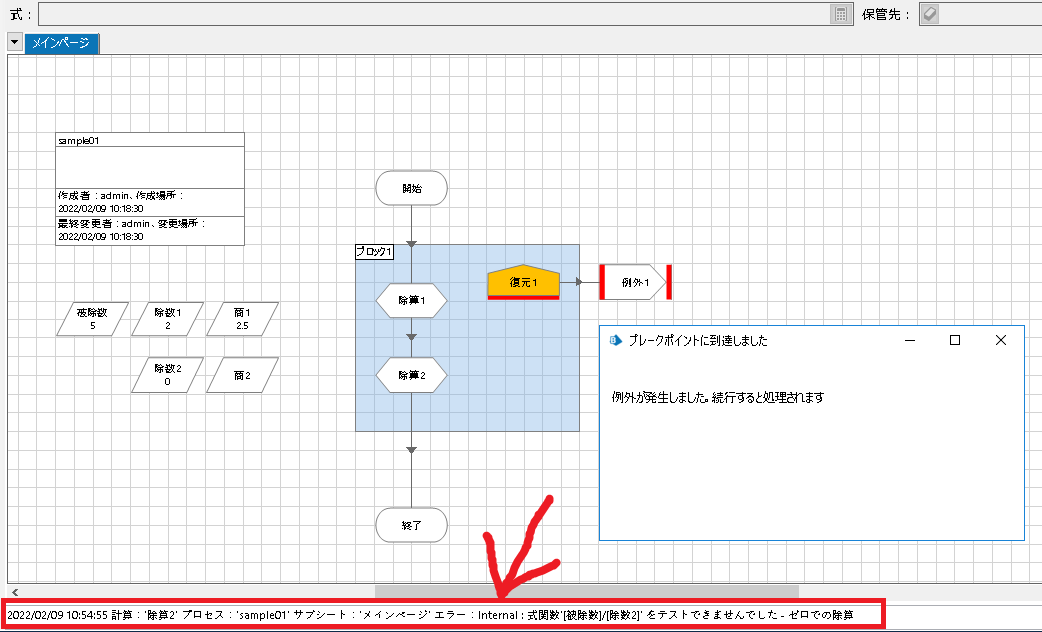The image size is (1042, 632).
Task: Select the 復元1 recover stage
Action: (x=524, y=282)
